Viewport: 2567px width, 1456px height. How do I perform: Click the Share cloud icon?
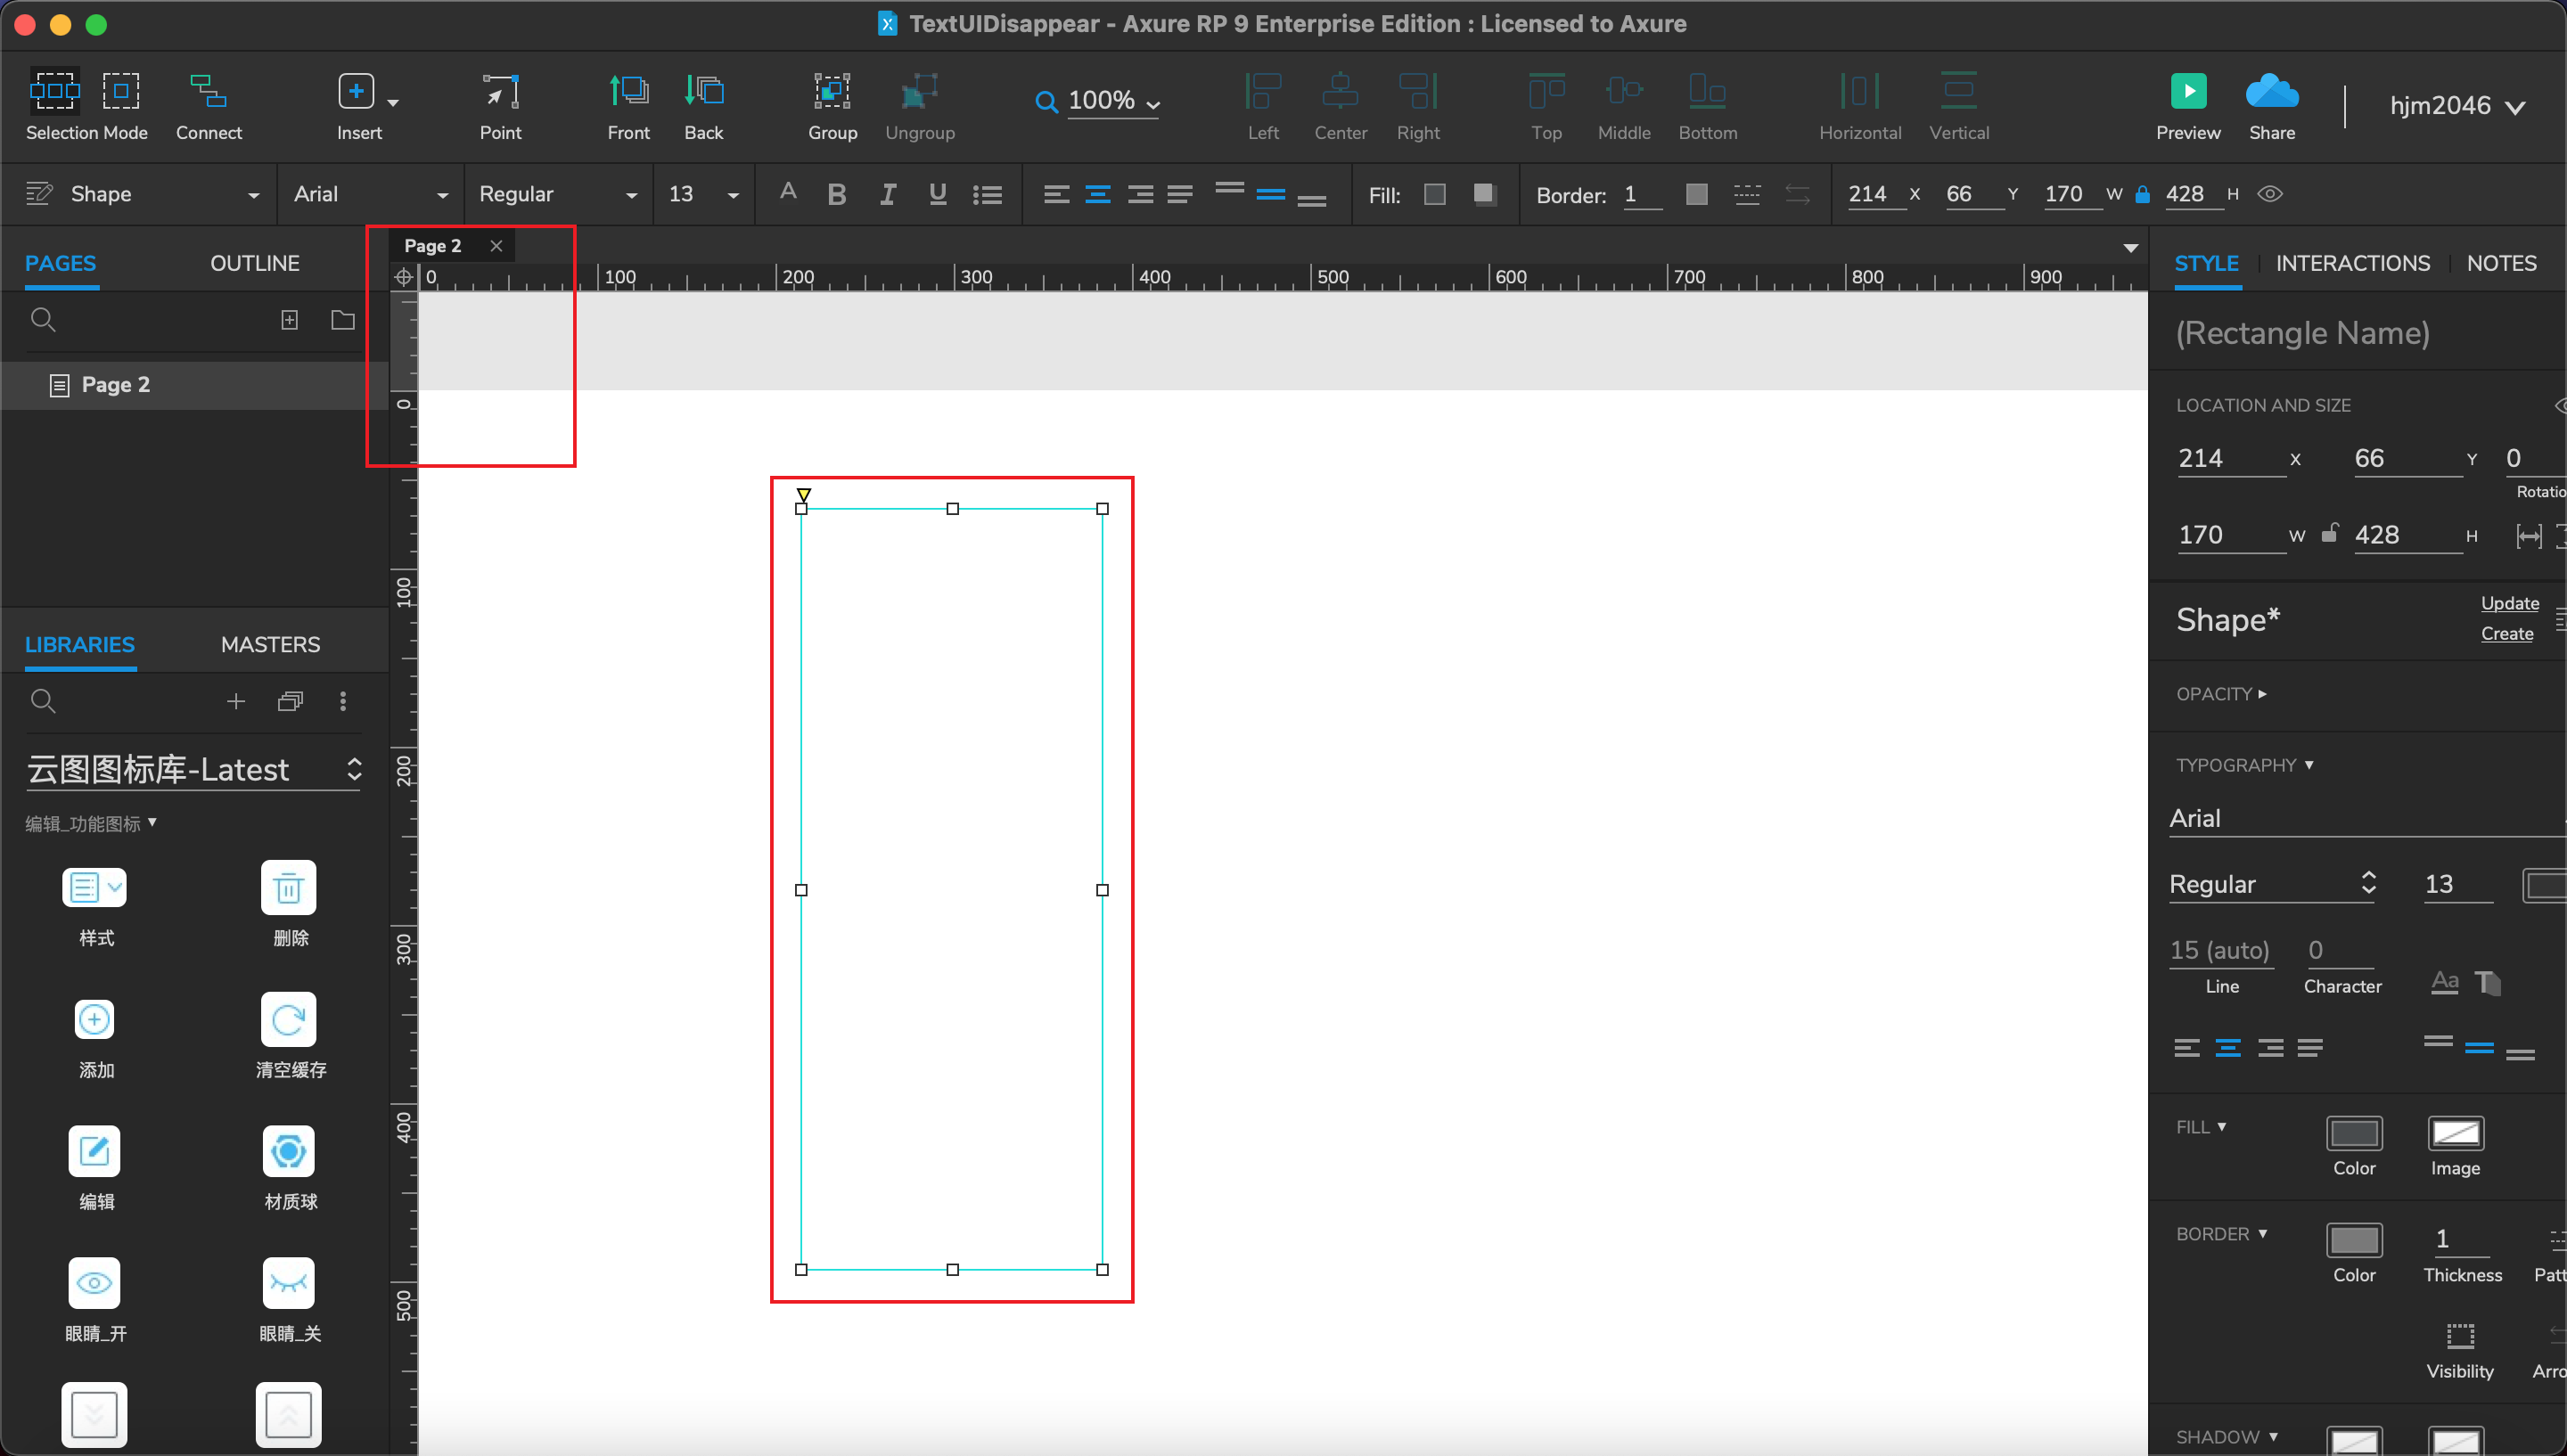pos(2271,91)
